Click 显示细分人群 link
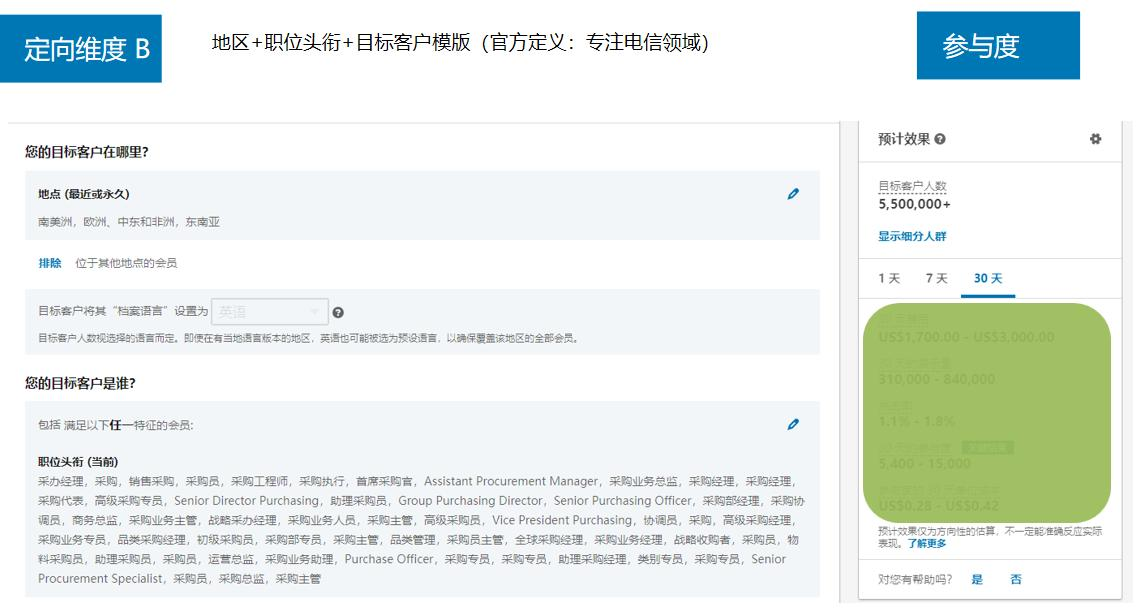This screenshot has height=612, width=1142. click(x=912, y=236)
